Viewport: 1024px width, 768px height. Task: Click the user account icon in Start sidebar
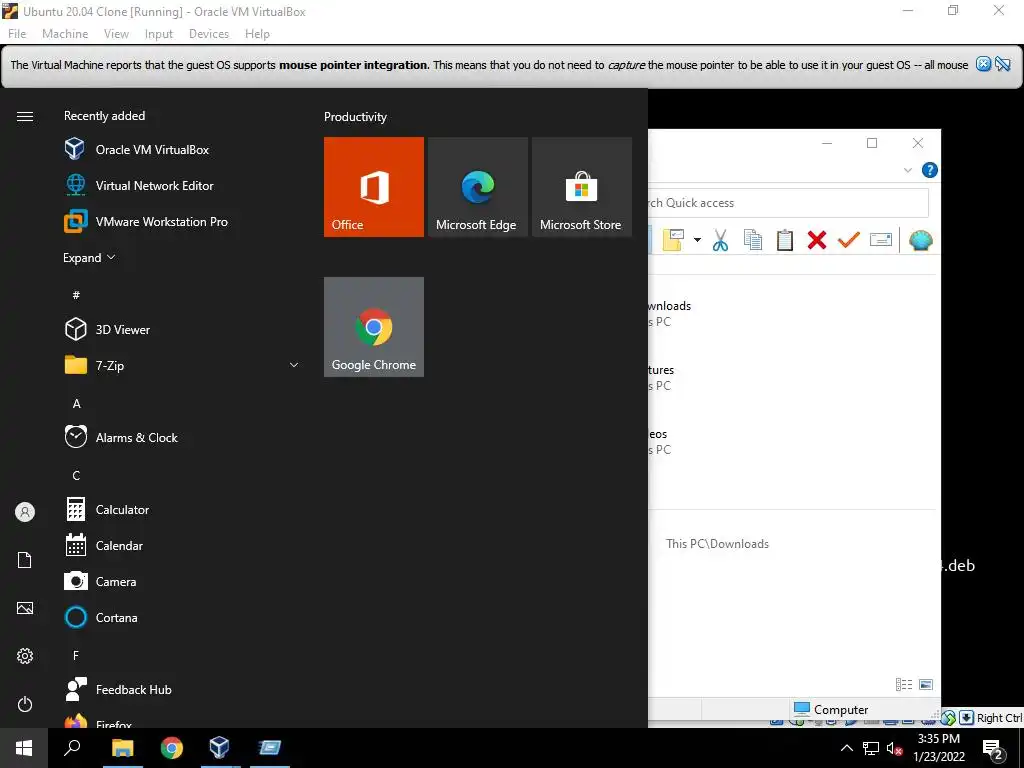[x=25, y=512]
